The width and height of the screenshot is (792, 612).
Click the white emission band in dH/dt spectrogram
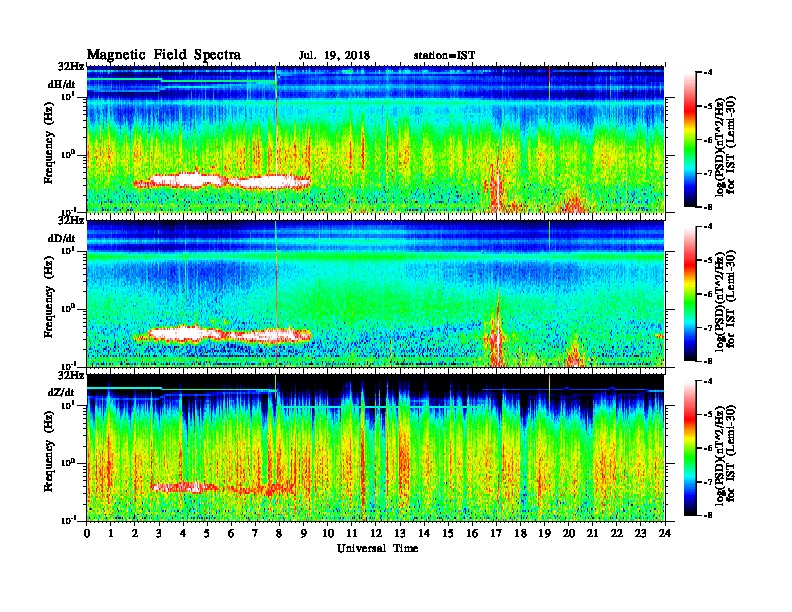coord(222,181)
